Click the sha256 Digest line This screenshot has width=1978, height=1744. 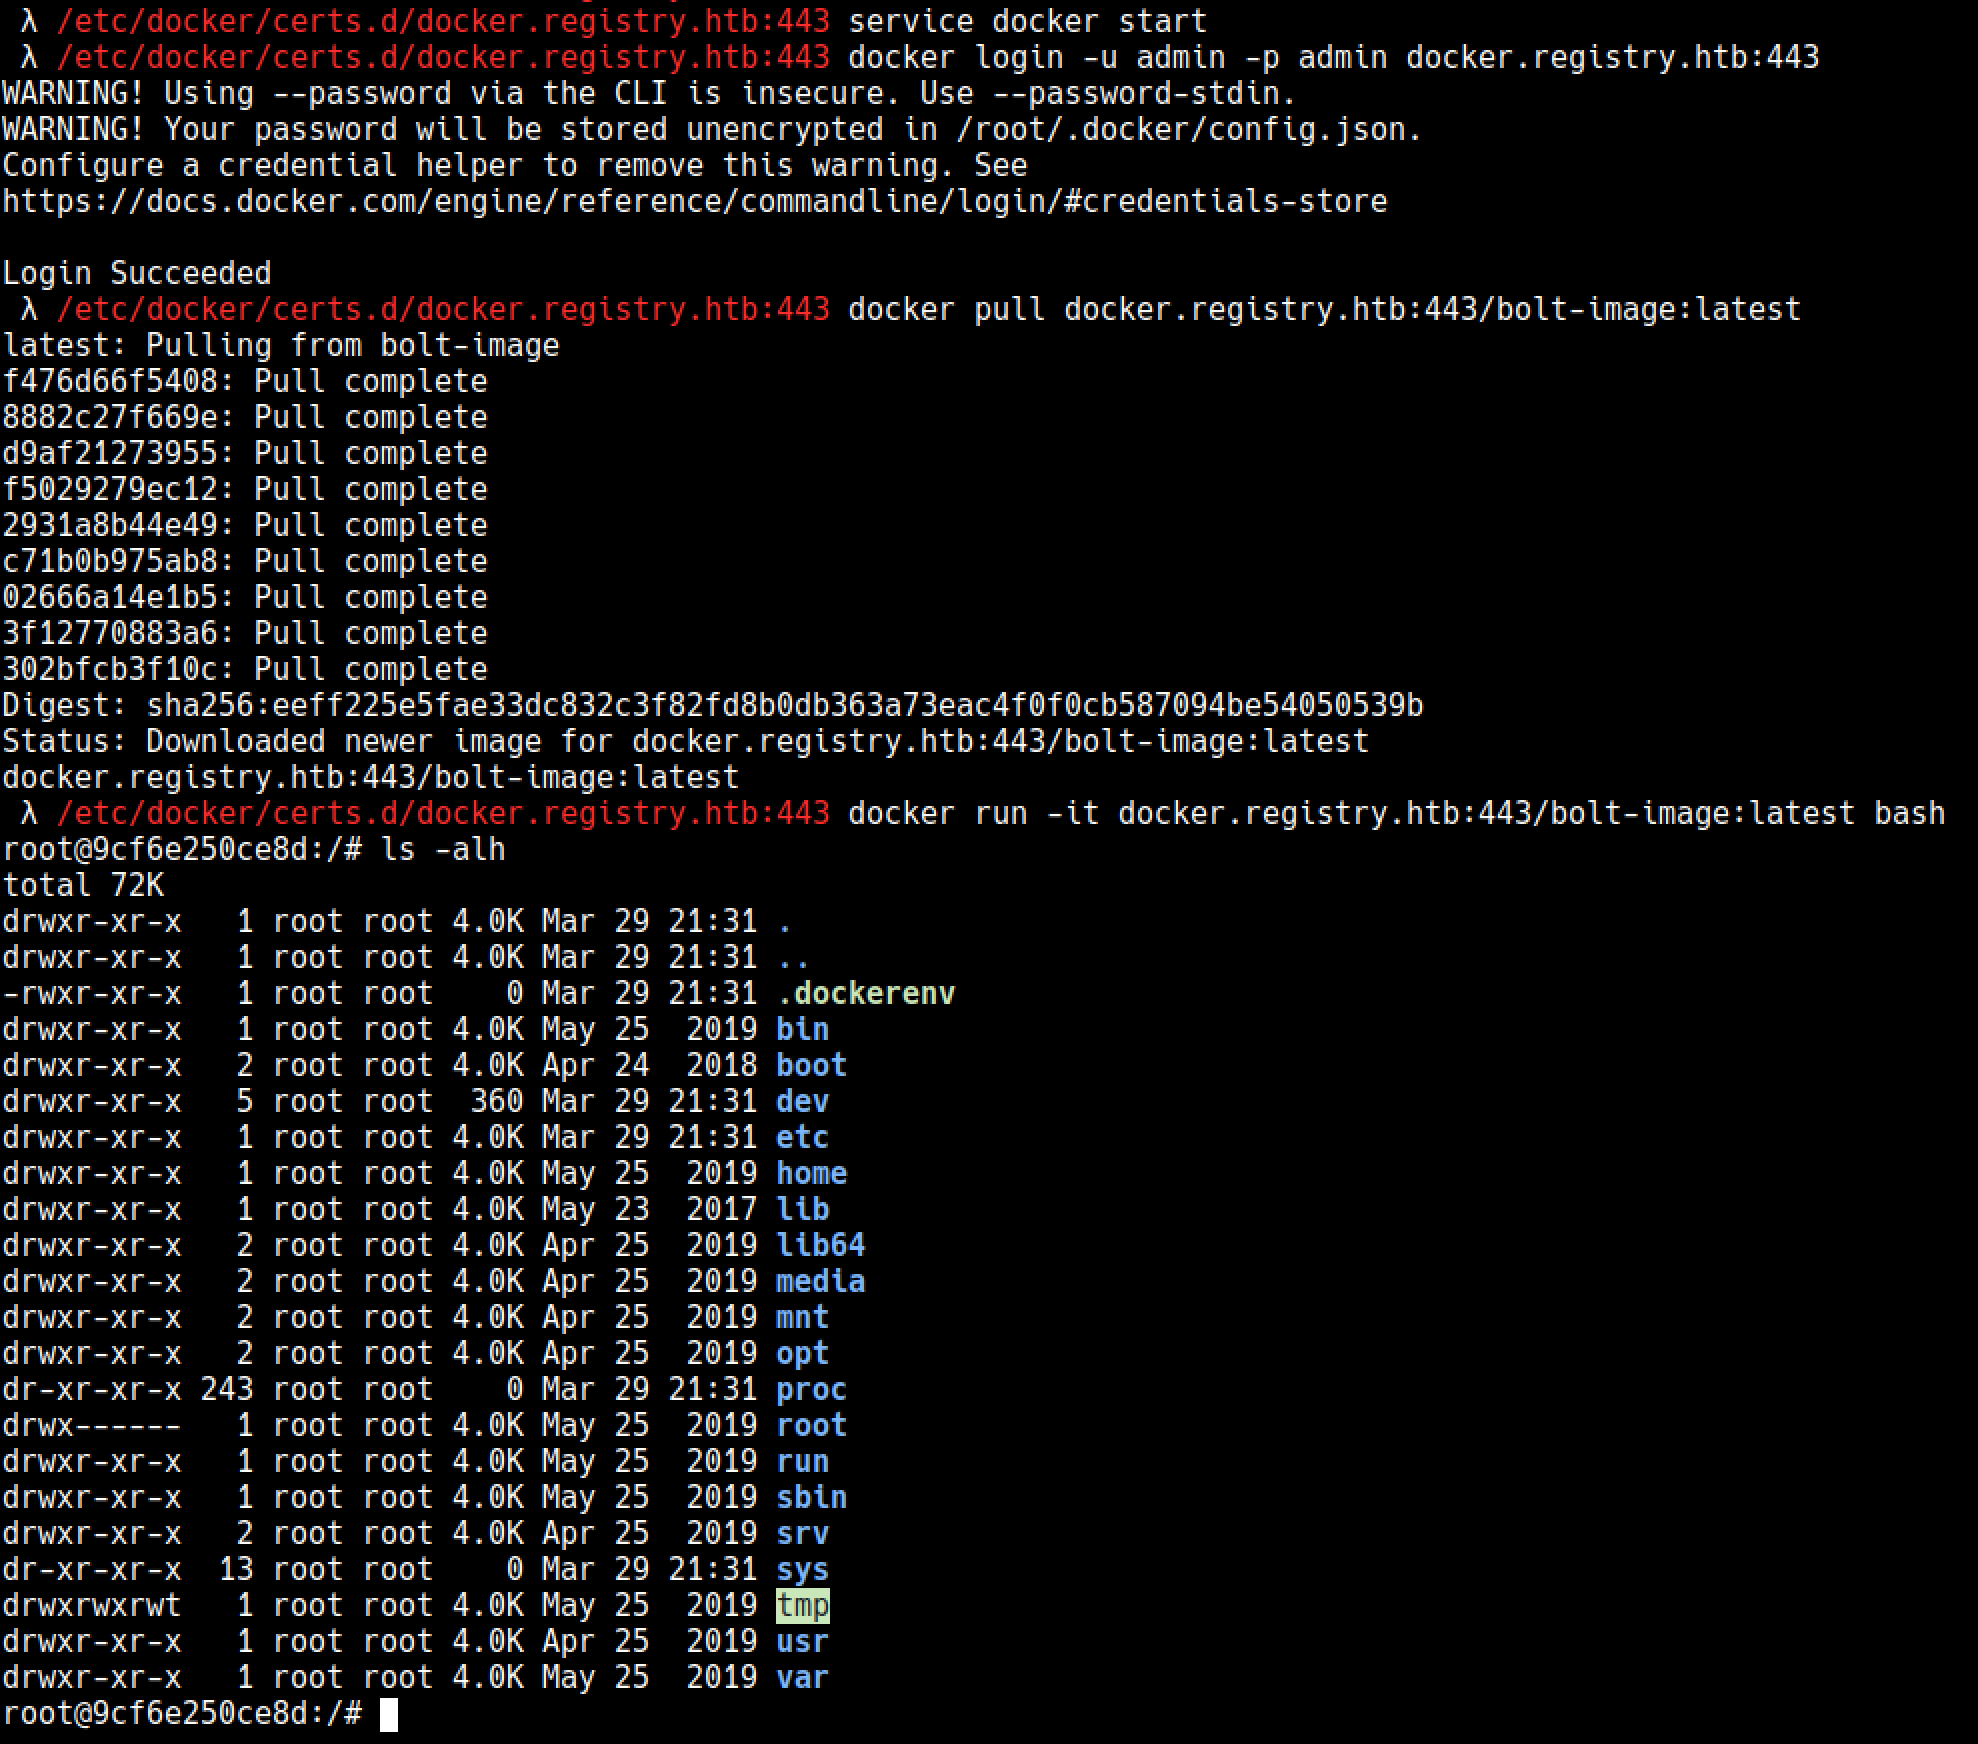713,705
